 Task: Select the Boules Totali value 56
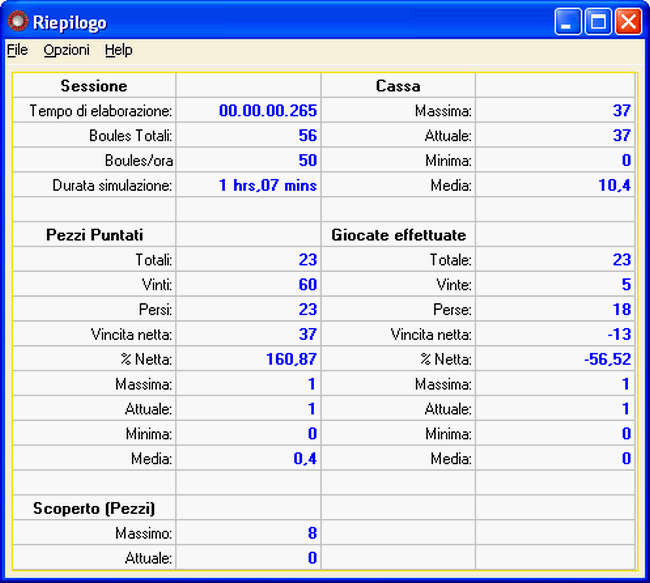pyautogui.click(x=307, y=136)
